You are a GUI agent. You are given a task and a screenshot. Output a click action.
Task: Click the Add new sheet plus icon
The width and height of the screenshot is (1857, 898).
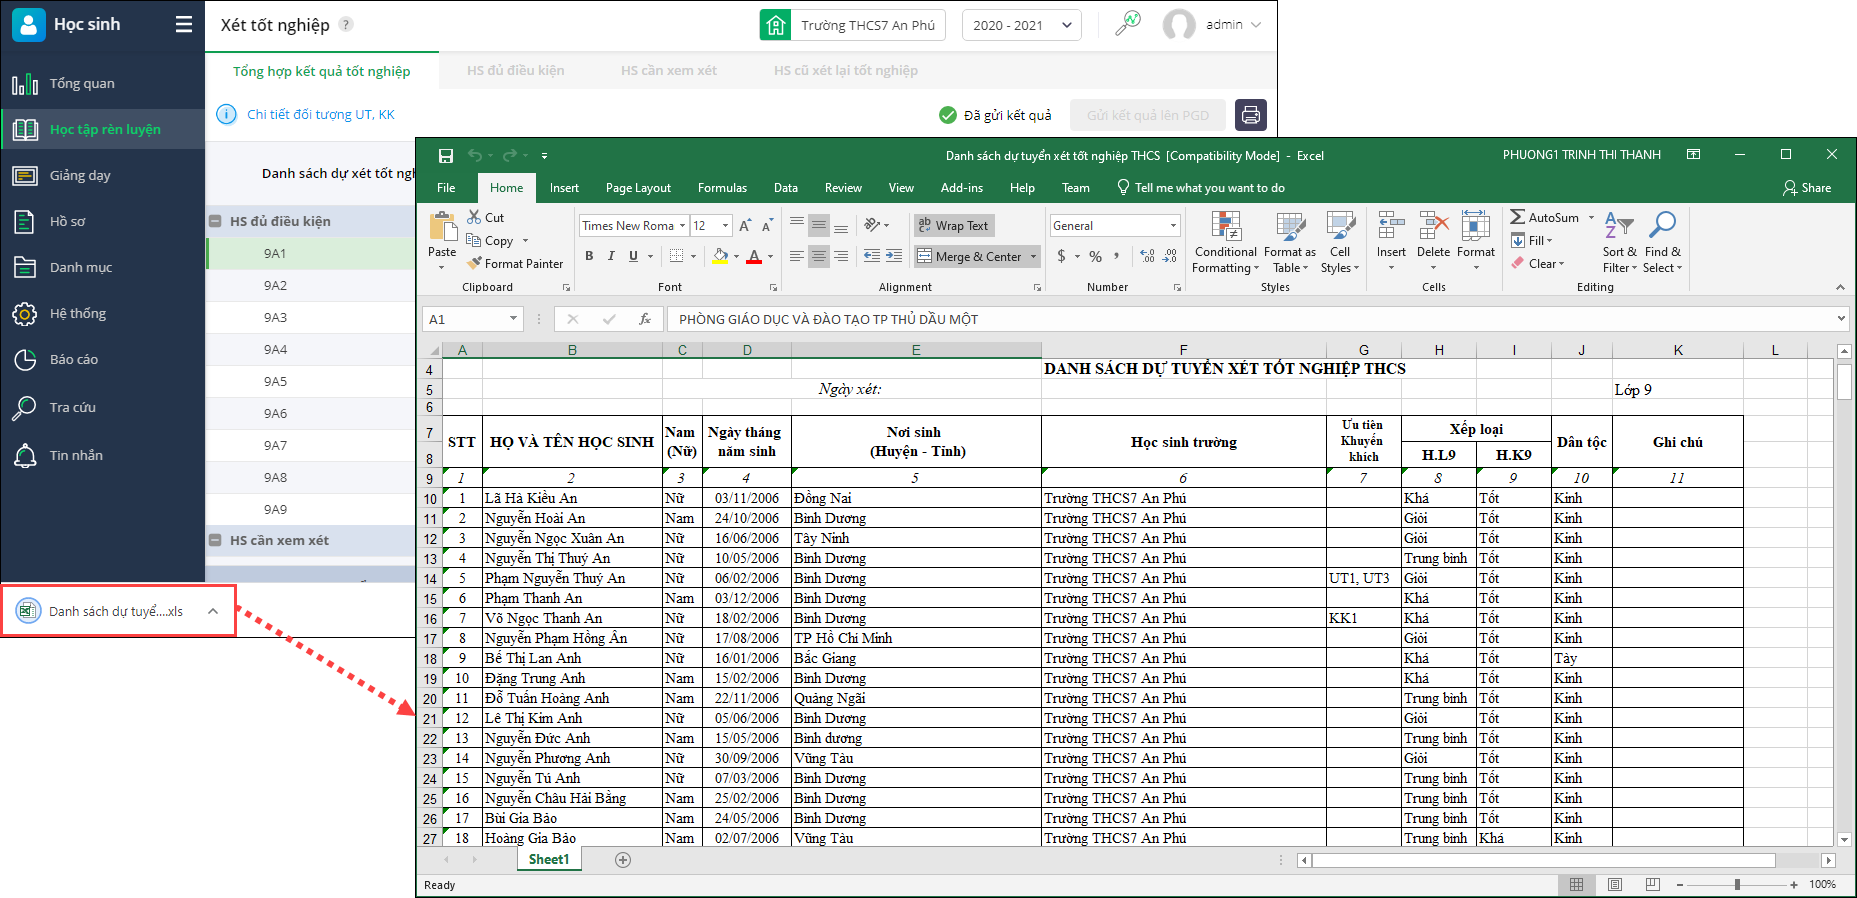623,860
